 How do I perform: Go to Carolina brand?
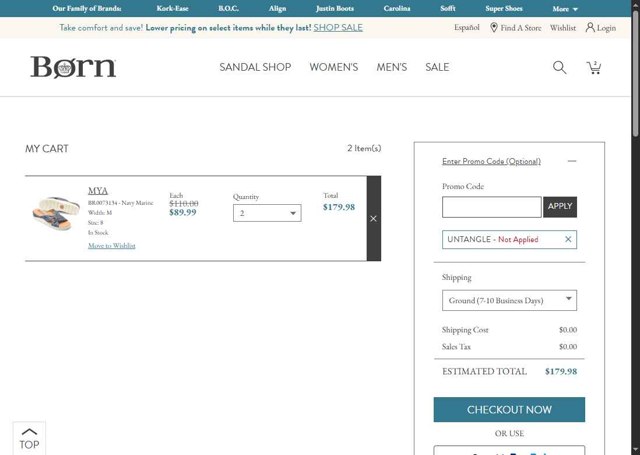pos(397,9)
